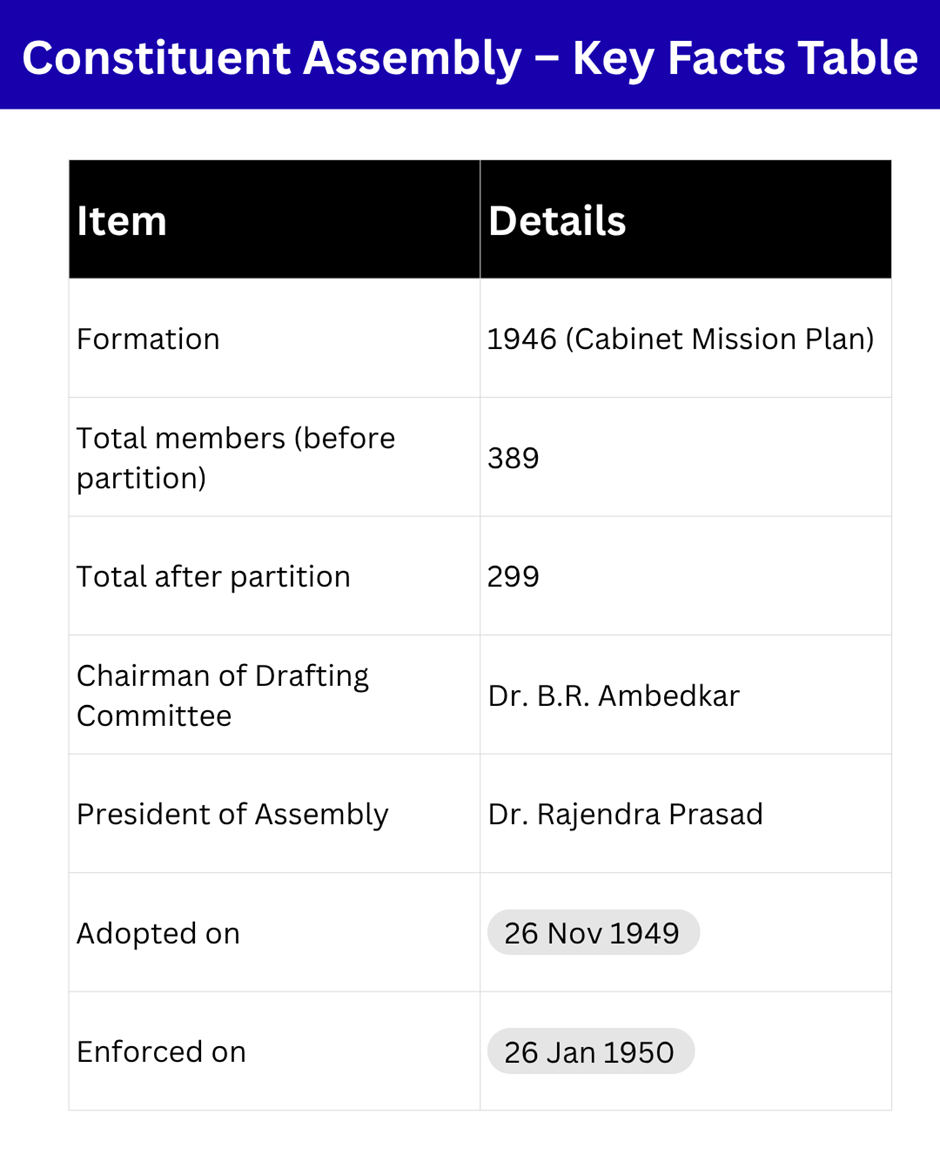
Task: Click the 'Item' column header
Action: pos(121,221)
